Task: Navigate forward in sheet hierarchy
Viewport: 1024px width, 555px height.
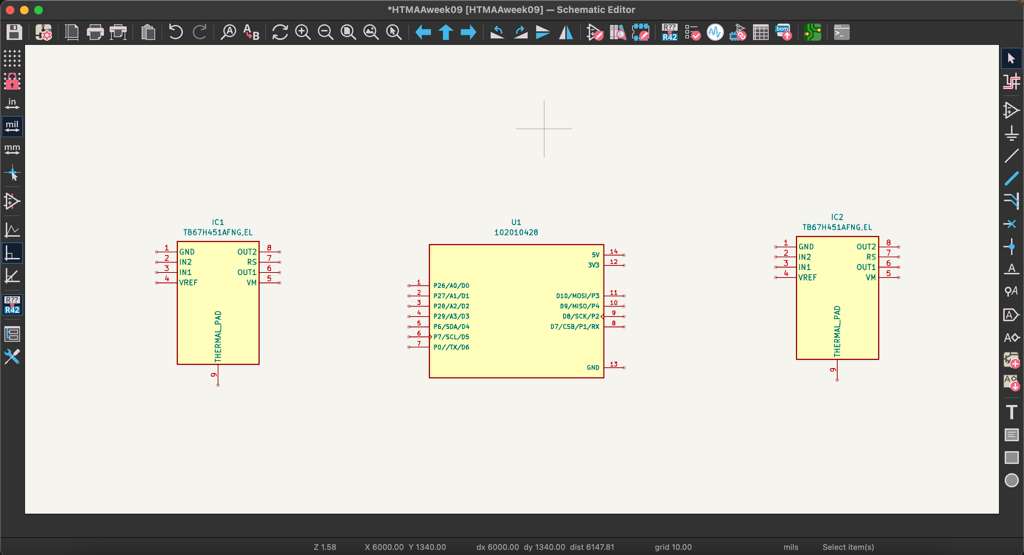Action: point(468,32)
